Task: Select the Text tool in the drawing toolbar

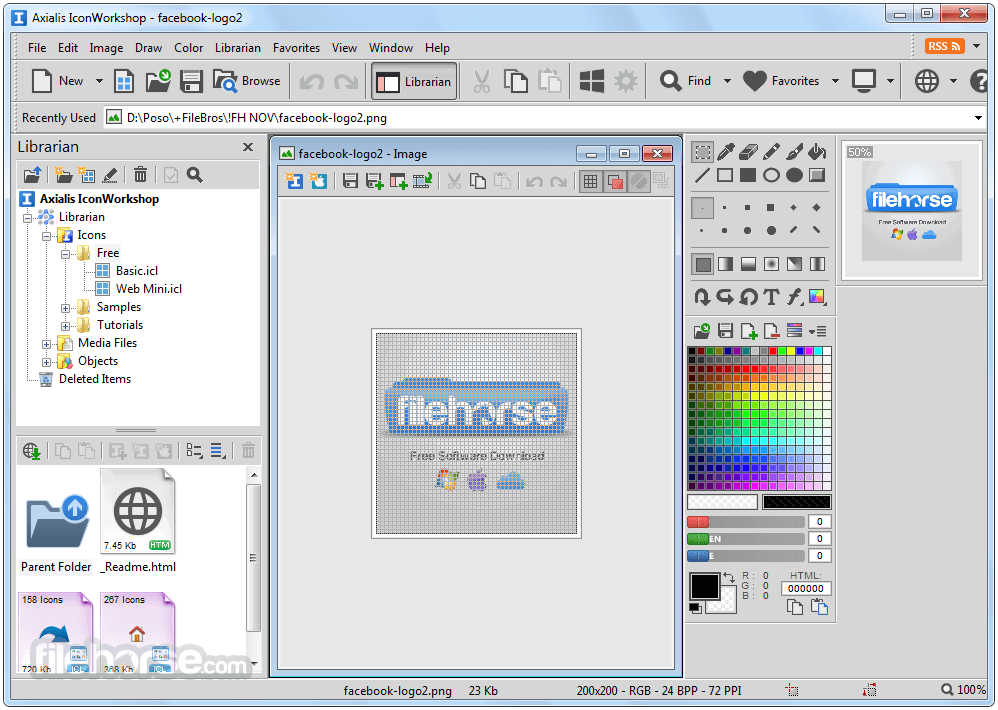Action: tap(769, 296)
